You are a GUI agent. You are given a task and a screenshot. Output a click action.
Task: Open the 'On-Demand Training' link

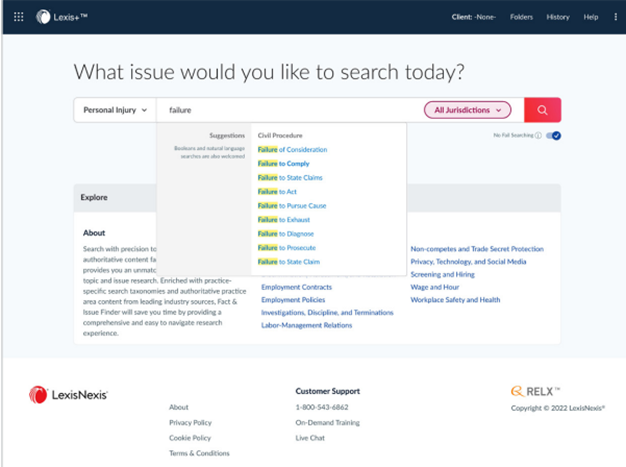pos(327,422)
